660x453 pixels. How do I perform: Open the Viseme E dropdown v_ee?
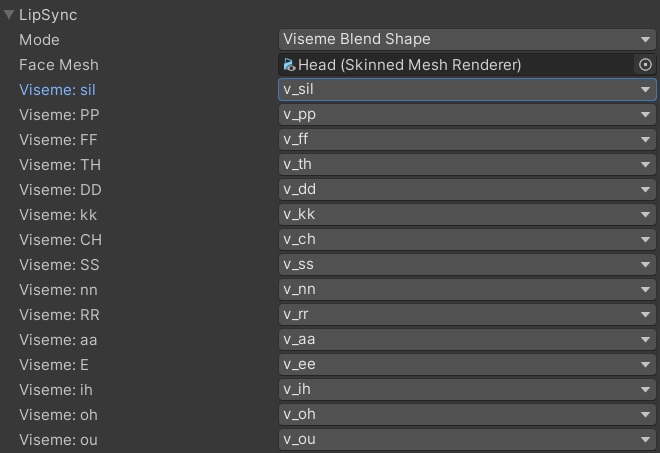coord(467,365)
